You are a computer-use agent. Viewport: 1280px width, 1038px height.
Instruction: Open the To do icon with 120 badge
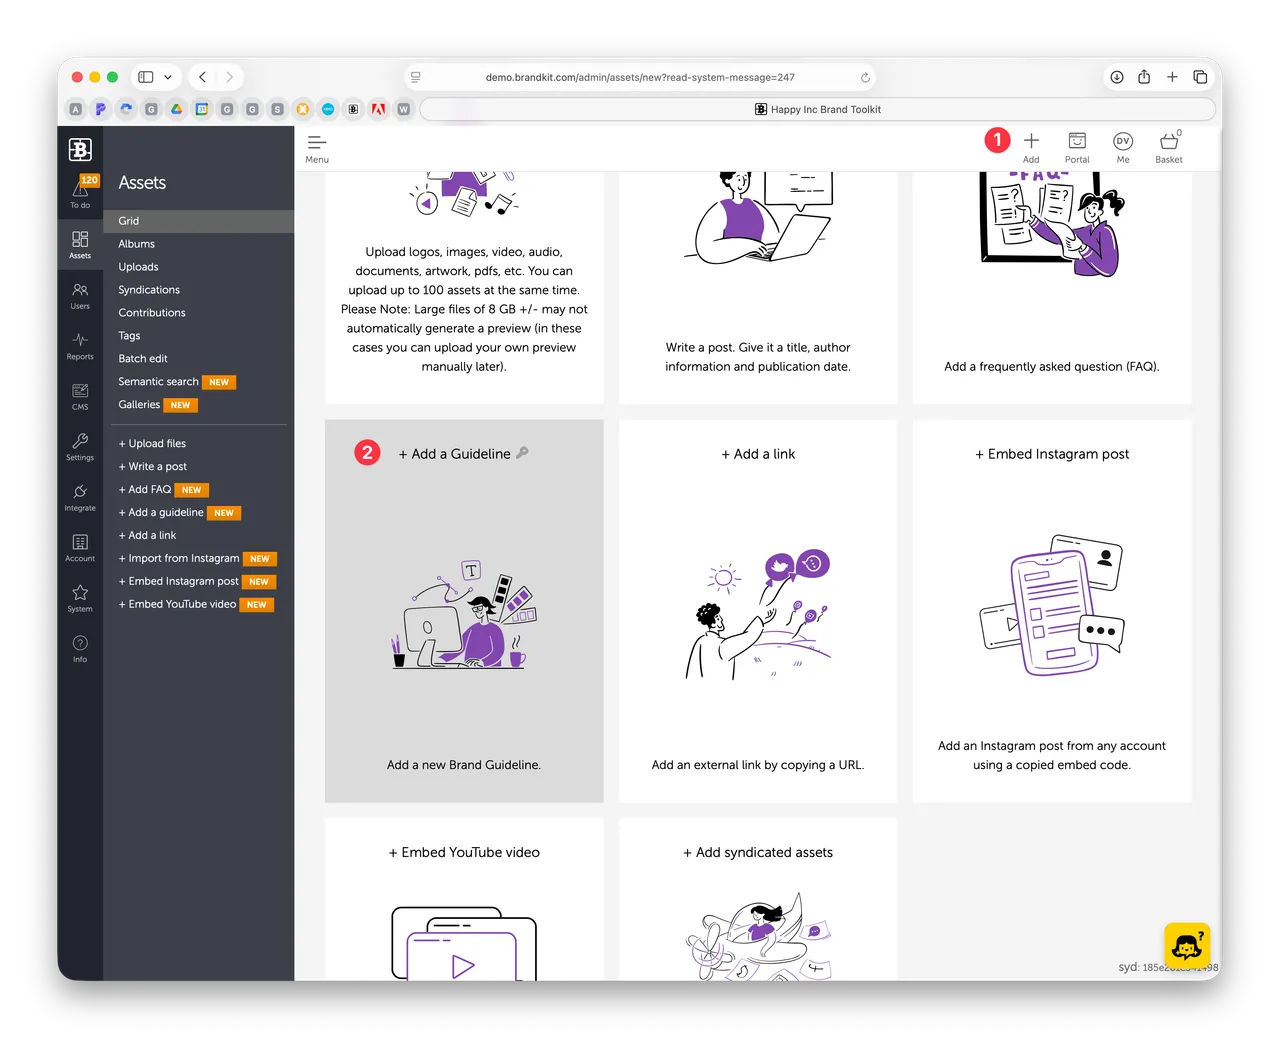(x=80, y=191)
